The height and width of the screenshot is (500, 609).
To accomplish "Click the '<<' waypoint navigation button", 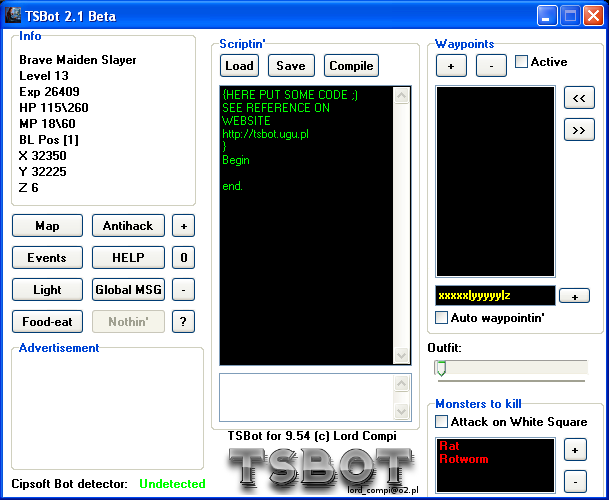I will tap(579, 98).
